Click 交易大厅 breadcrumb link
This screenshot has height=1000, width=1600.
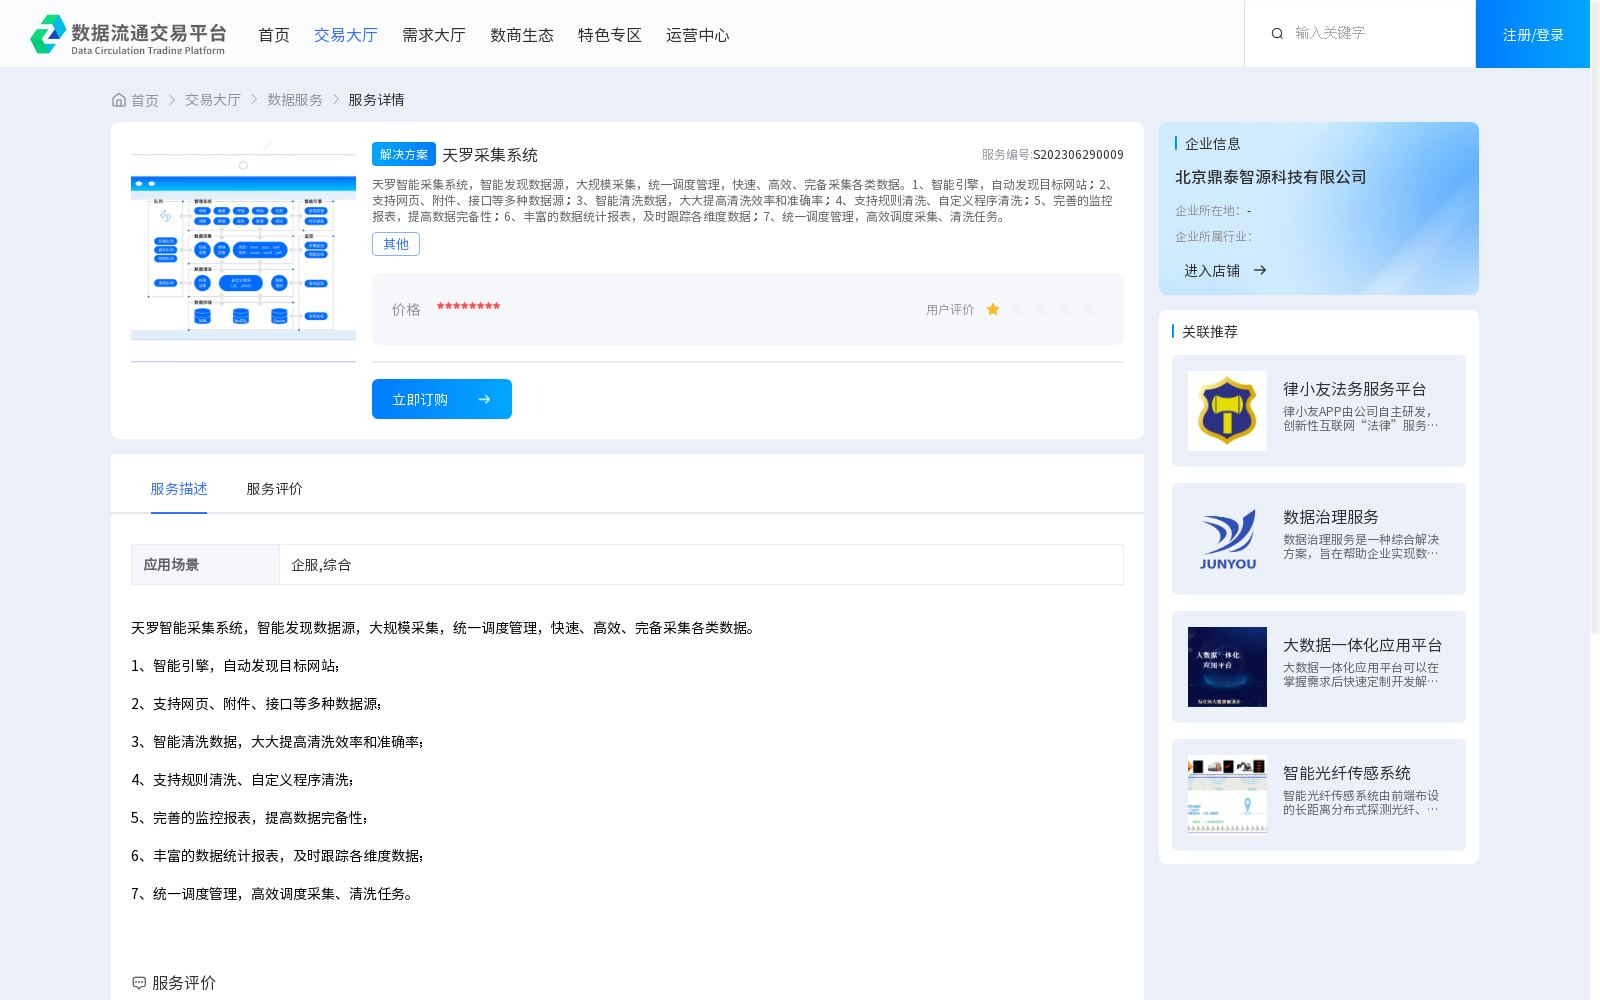[x=213, y=100]
